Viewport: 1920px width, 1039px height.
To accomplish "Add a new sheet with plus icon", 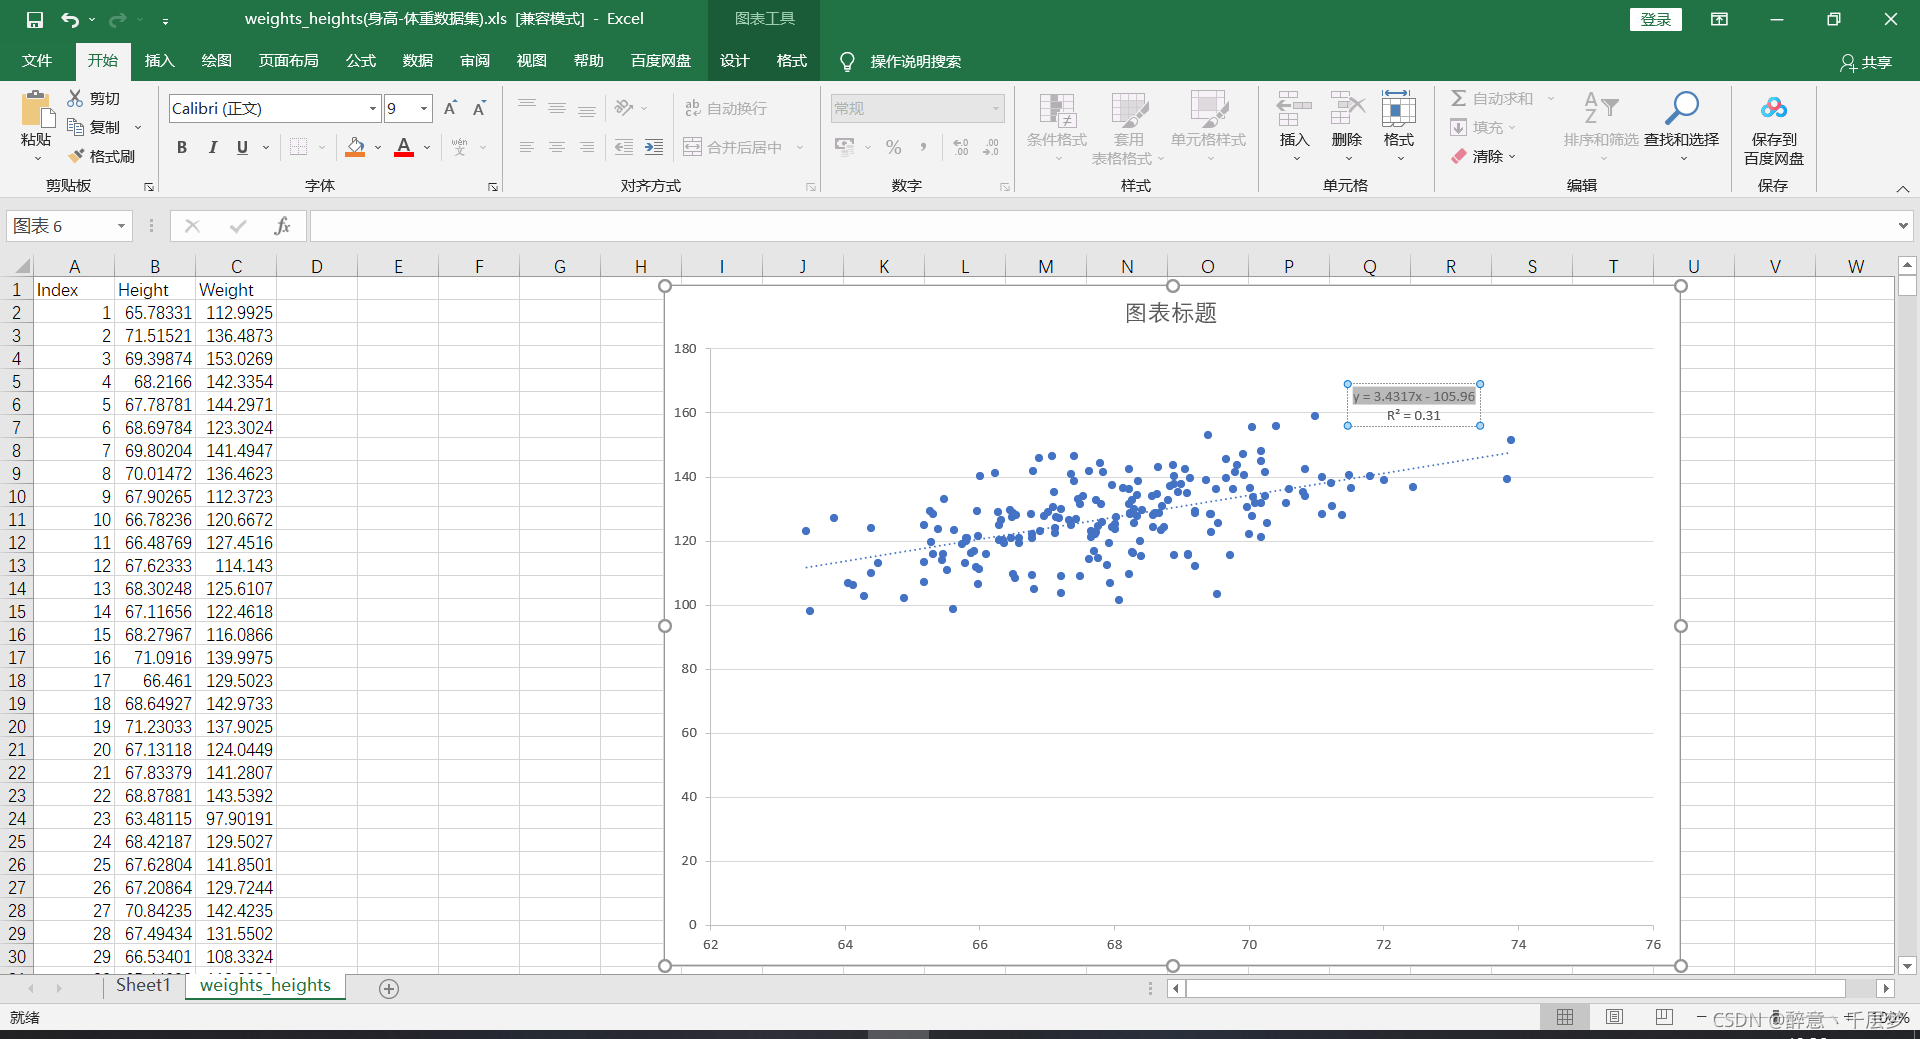I will (389, 988).
